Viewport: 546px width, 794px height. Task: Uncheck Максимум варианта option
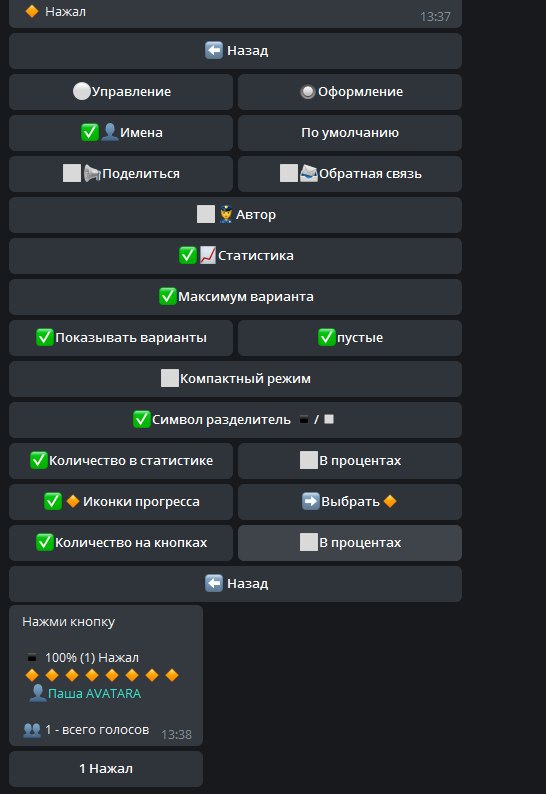[236, 297]
